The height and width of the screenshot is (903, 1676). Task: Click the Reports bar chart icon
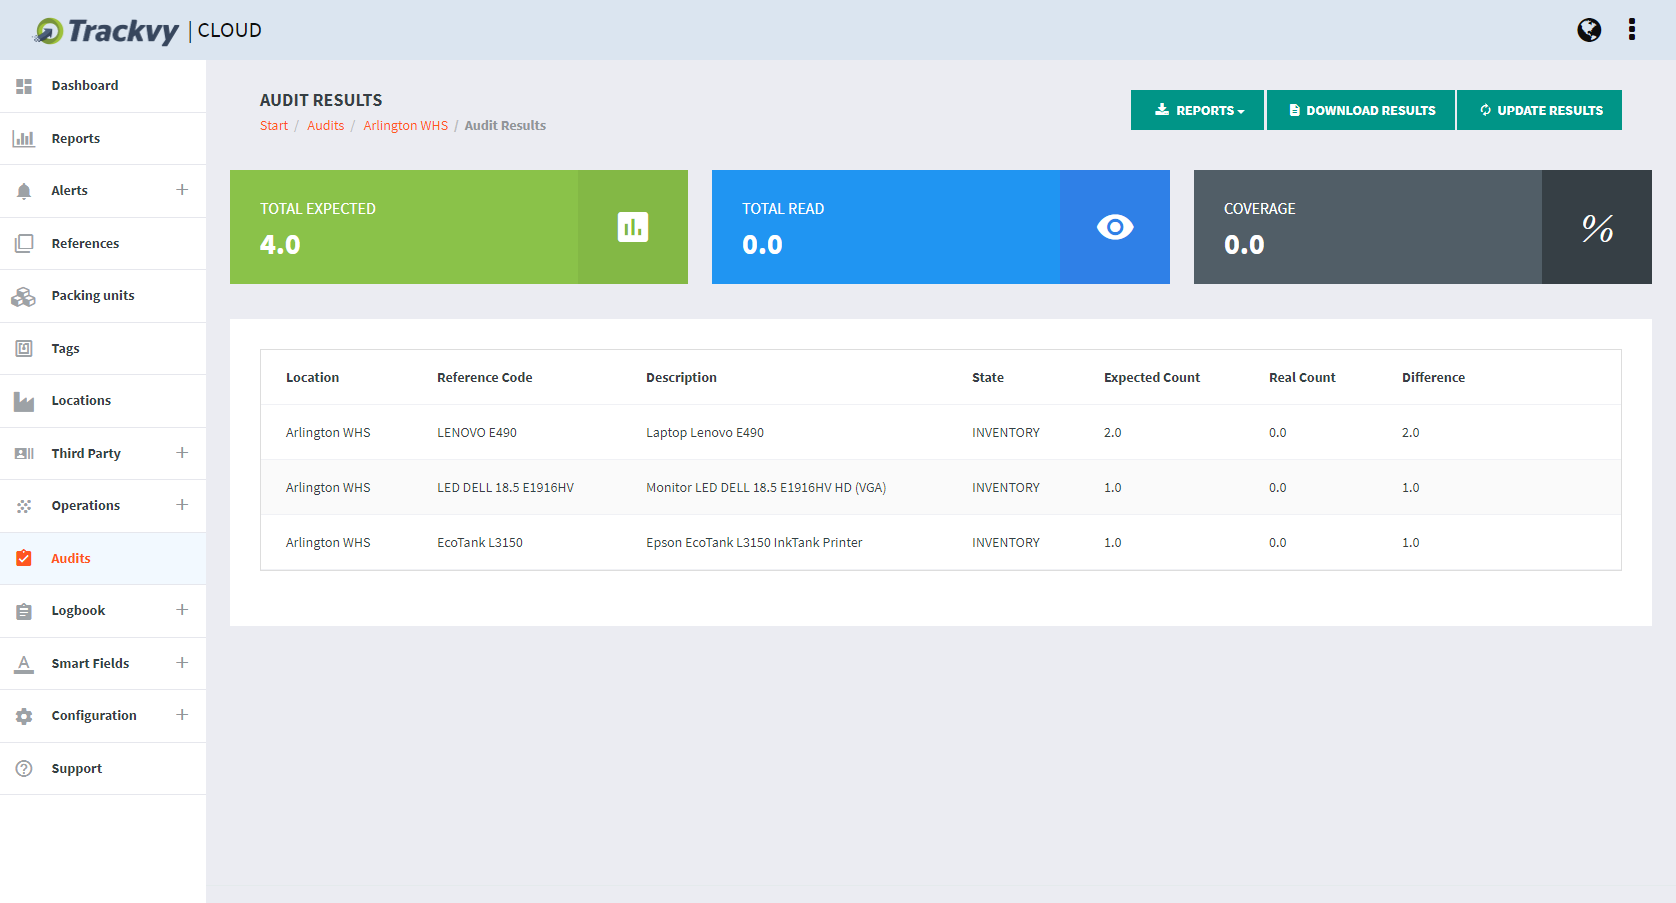coord(24,139)
